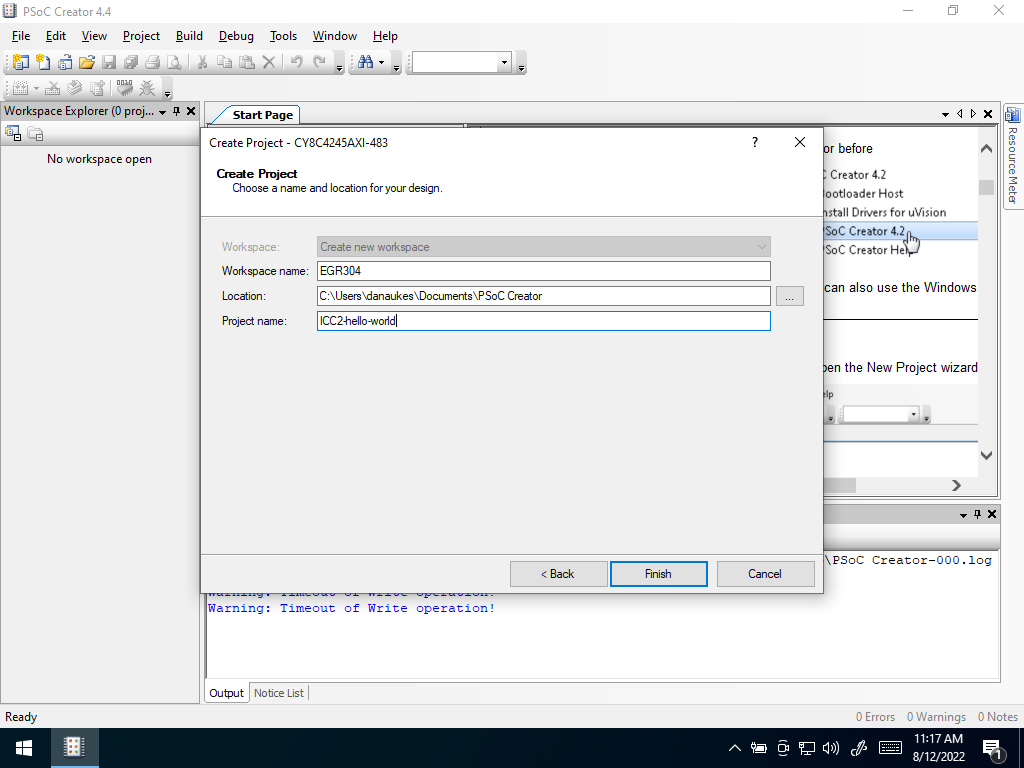This screenshot has height=768, width=1024.
Task: Open the View menu
Action: point(94,36)
